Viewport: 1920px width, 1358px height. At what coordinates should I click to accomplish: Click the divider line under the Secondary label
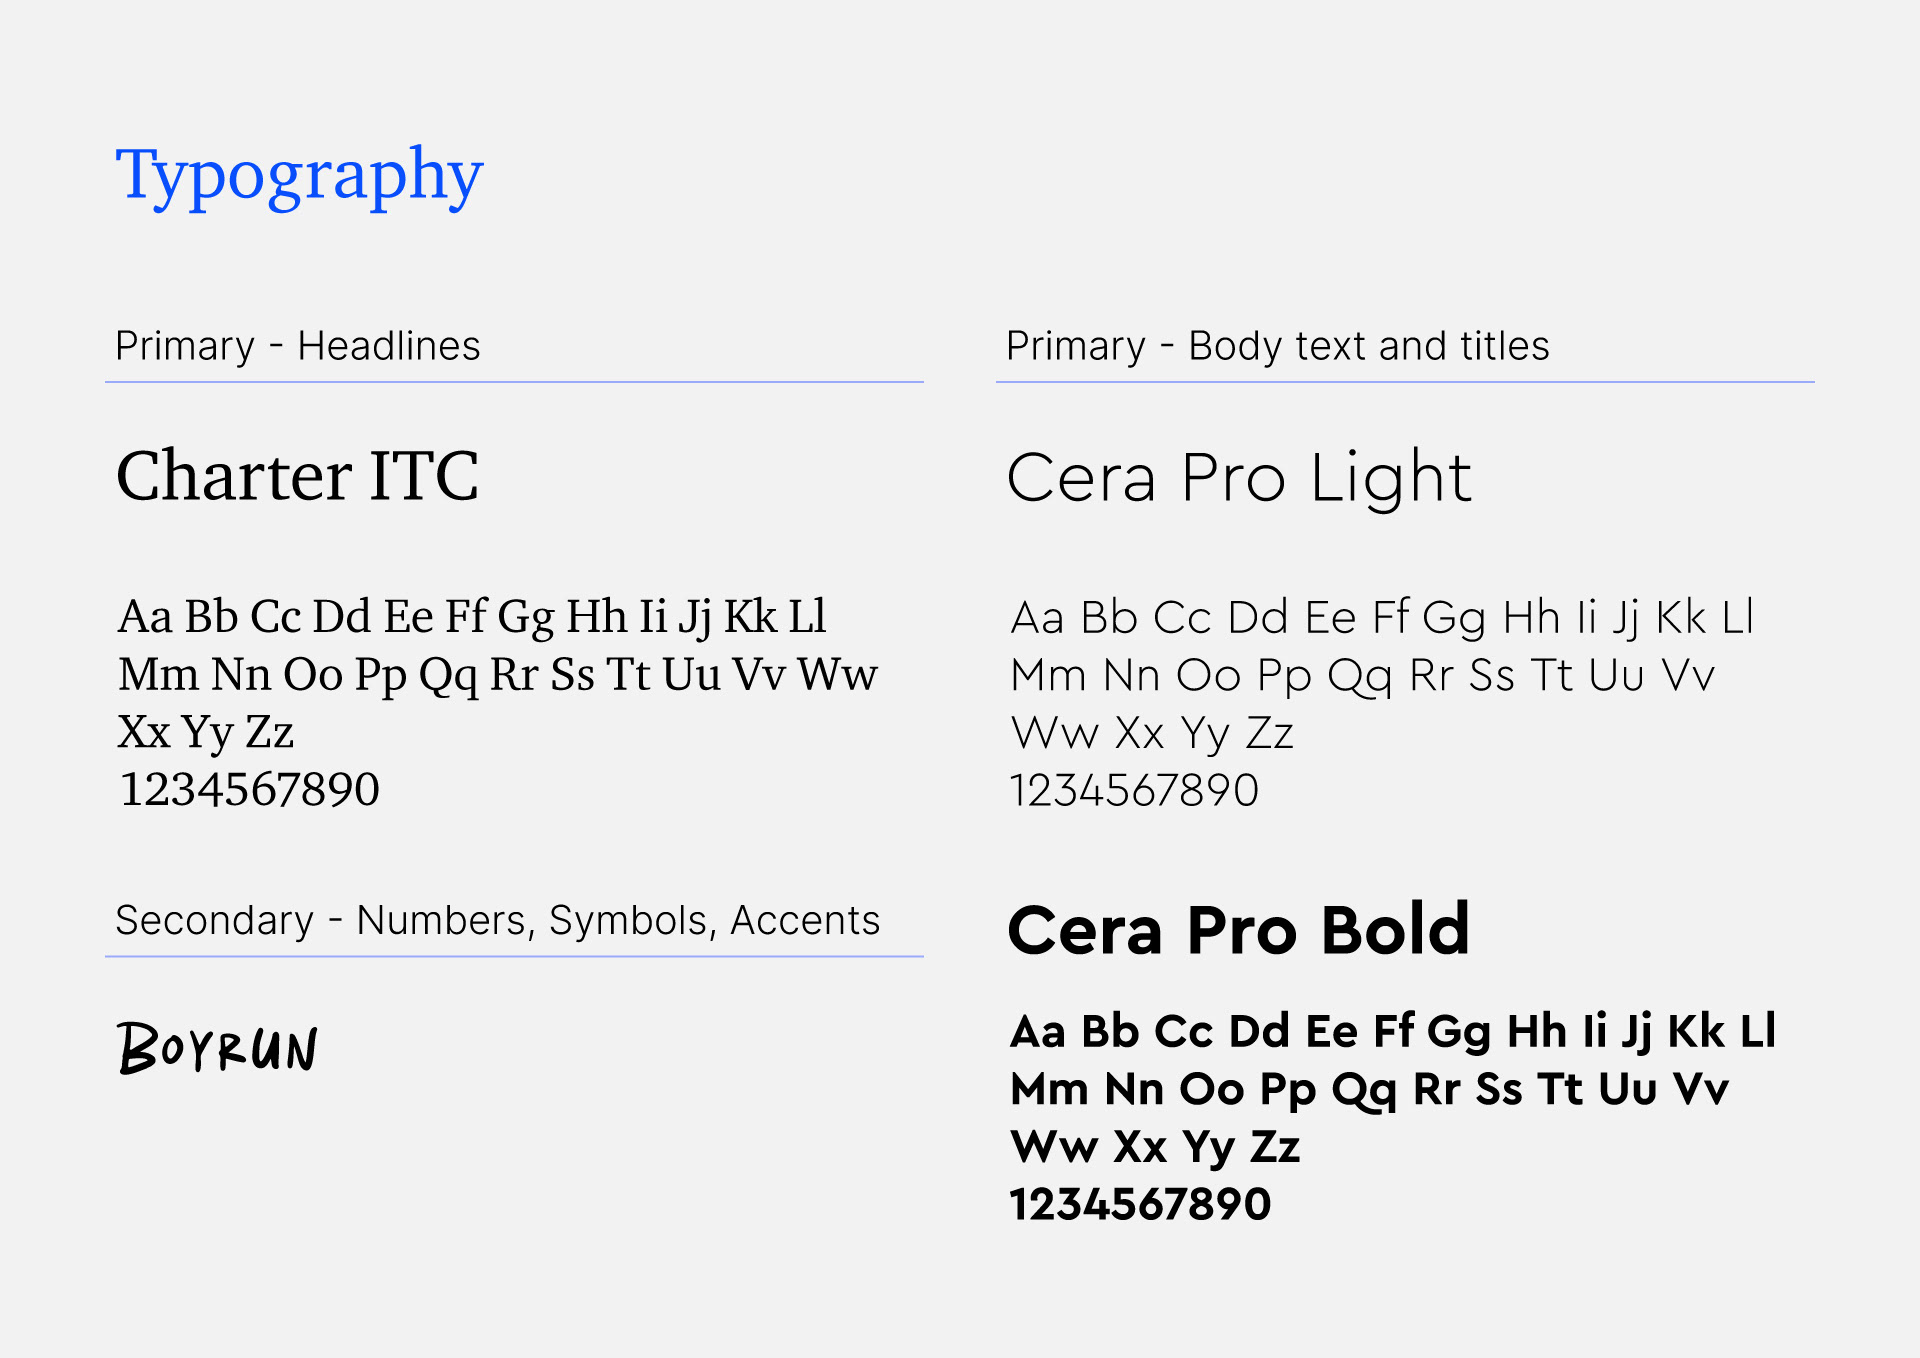tap(514, 957)
